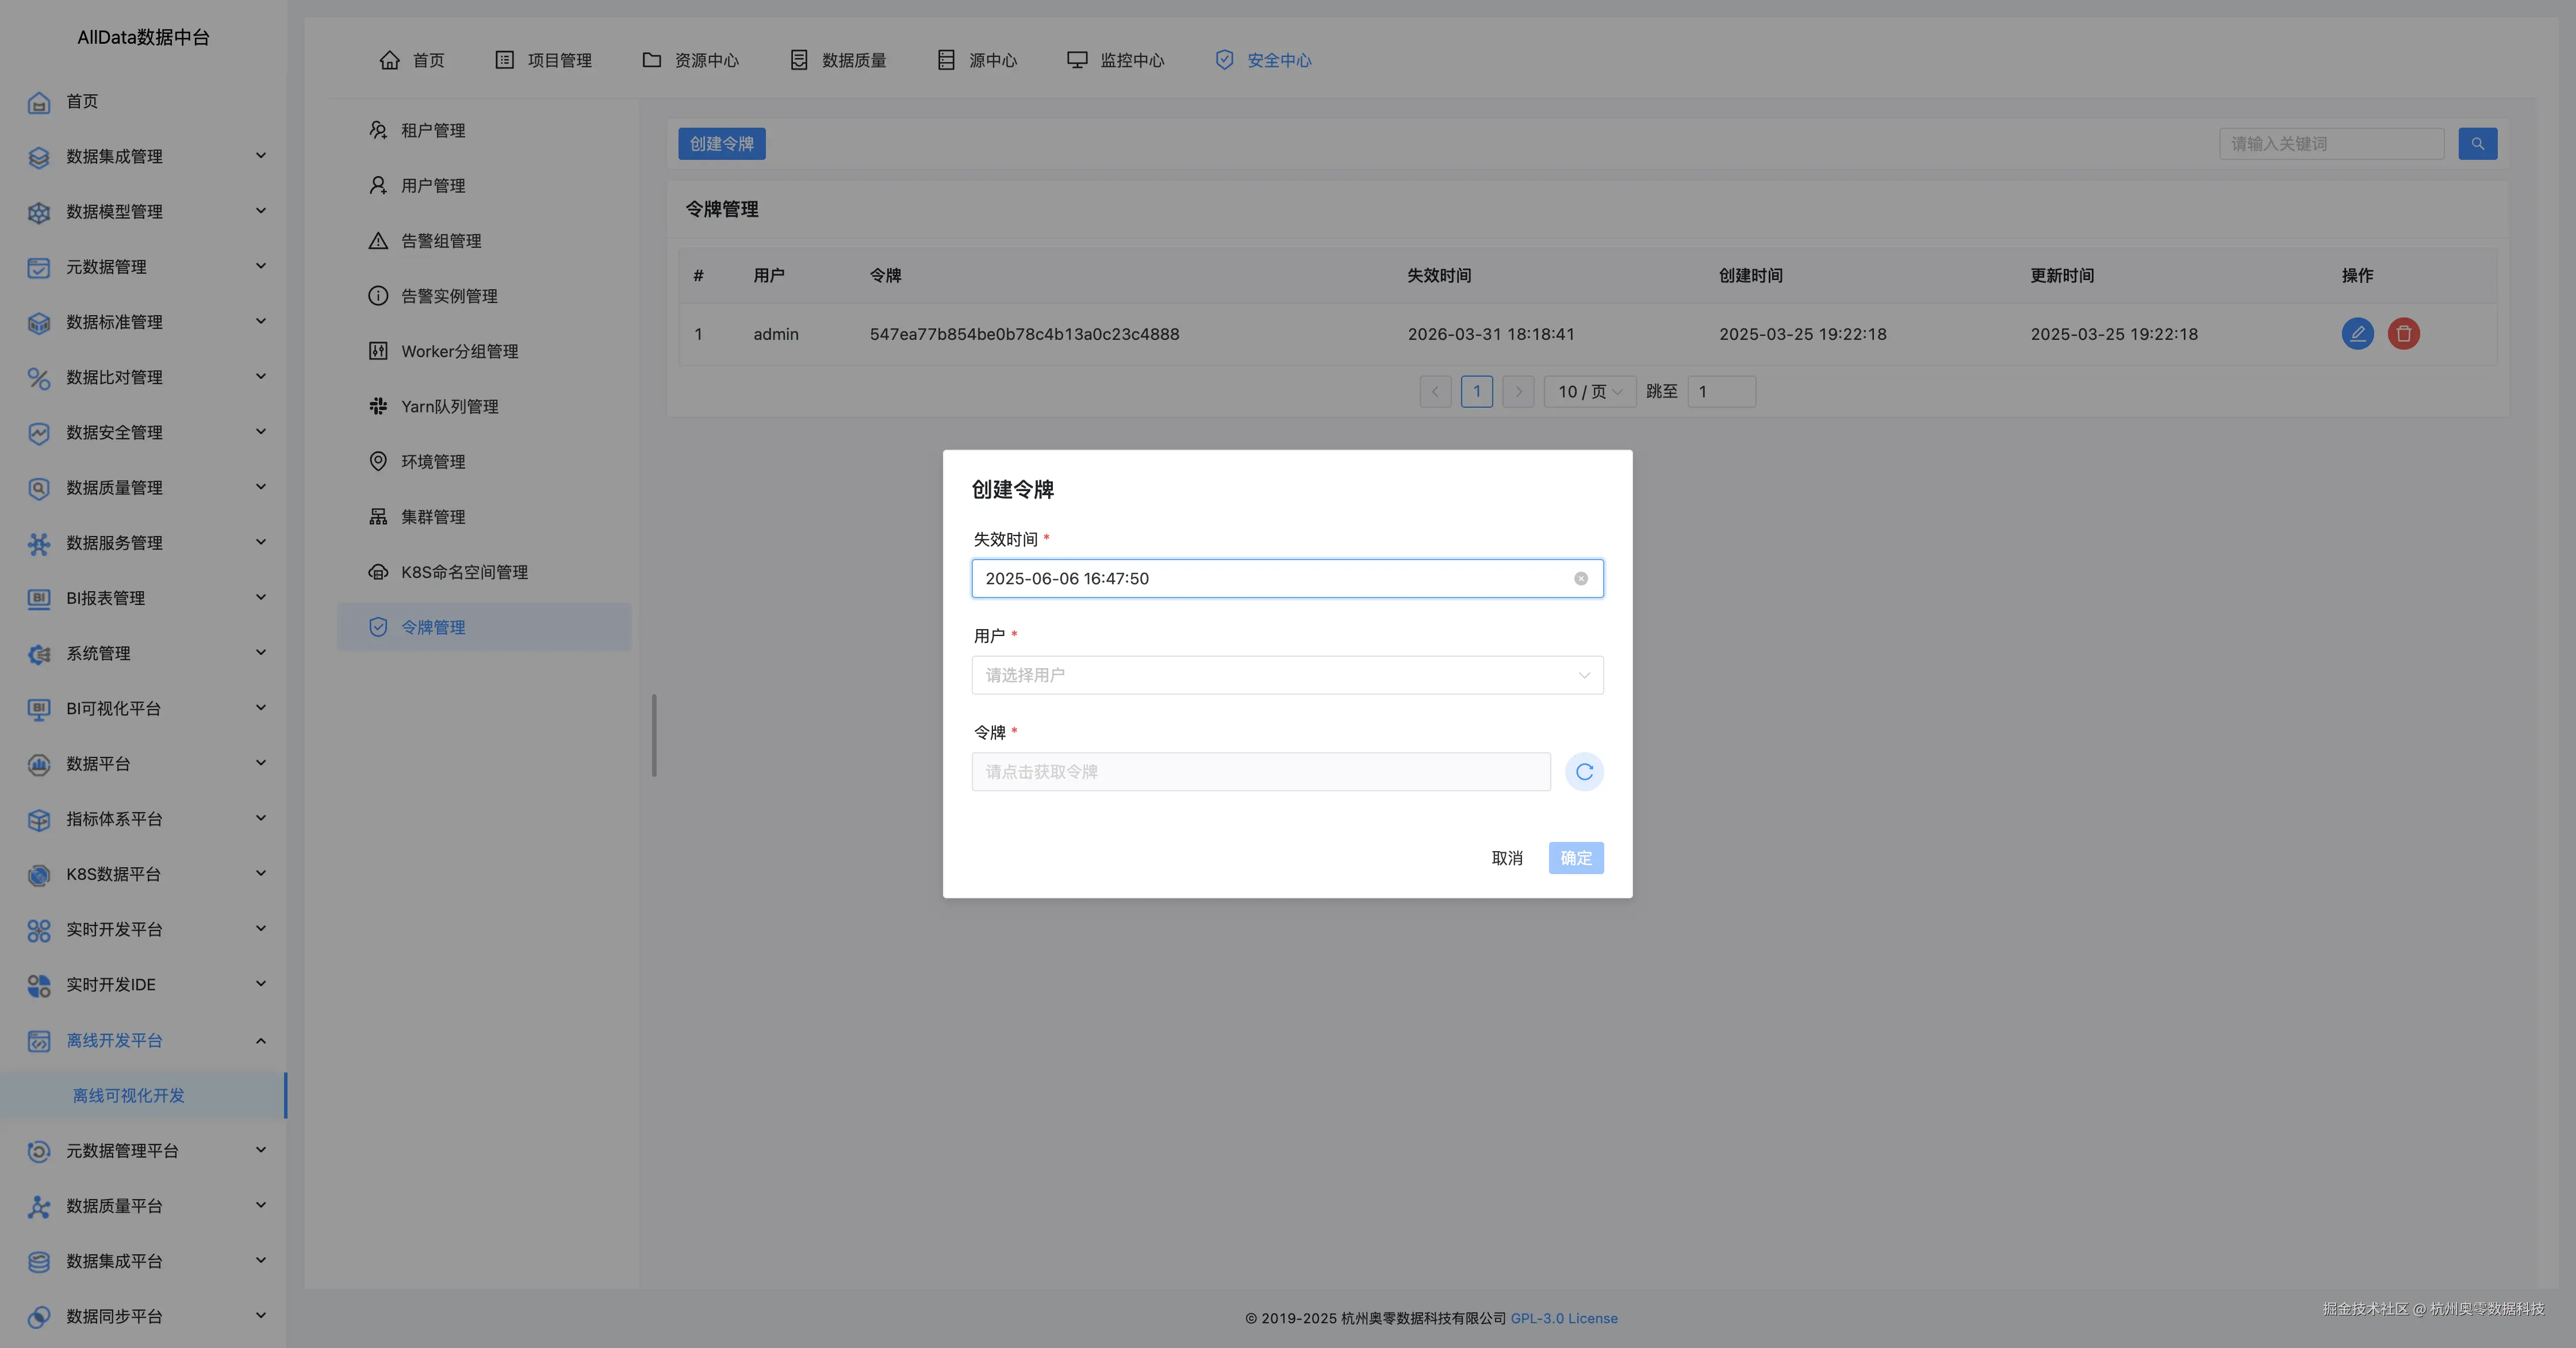The image size is (2576, 1348).
Task: Click the blue edit icon for admin token
Action: (x=2357, y=334)
